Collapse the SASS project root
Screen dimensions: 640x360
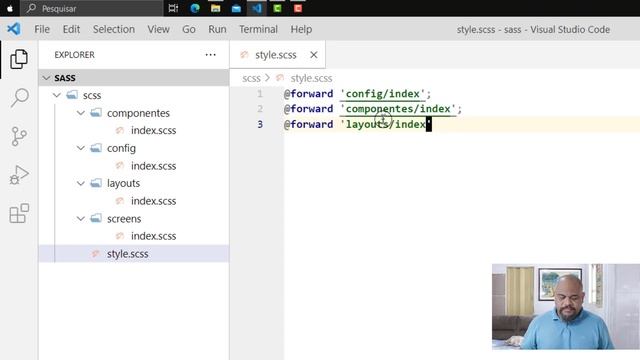click(46, 78)
